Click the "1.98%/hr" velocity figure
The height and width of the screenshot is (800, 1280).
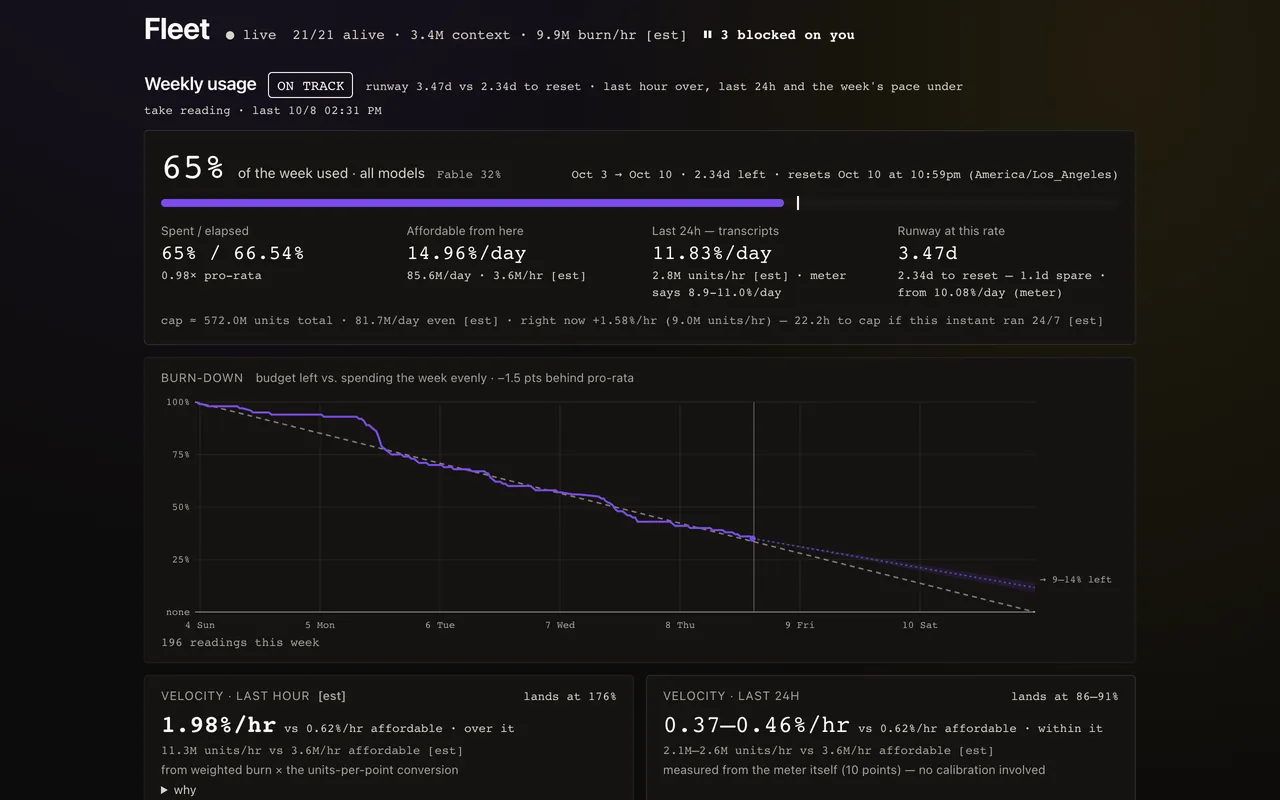click(x=219, y=725)
